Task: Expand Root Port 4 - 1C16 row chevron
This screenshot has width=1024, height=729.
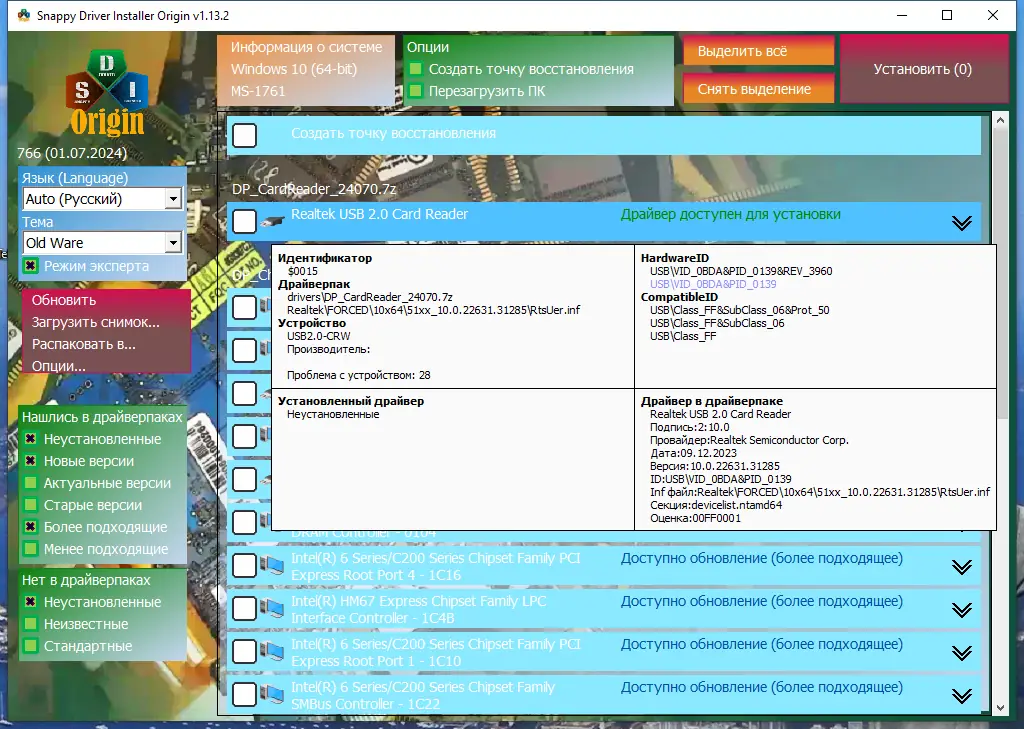Action: (x=961, y=567)
